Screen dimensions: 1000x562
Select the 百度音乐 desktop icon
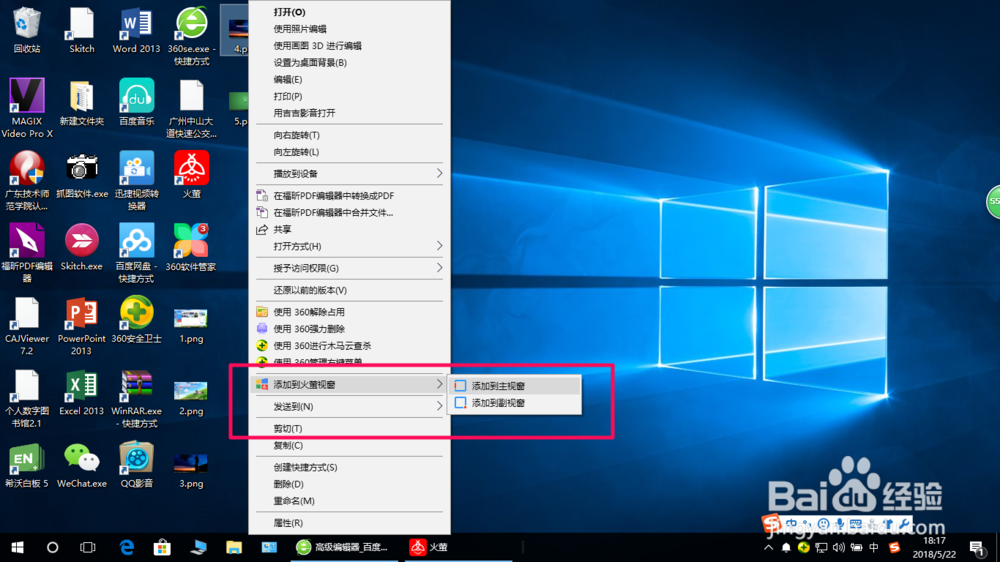click(x=136, y=102)
